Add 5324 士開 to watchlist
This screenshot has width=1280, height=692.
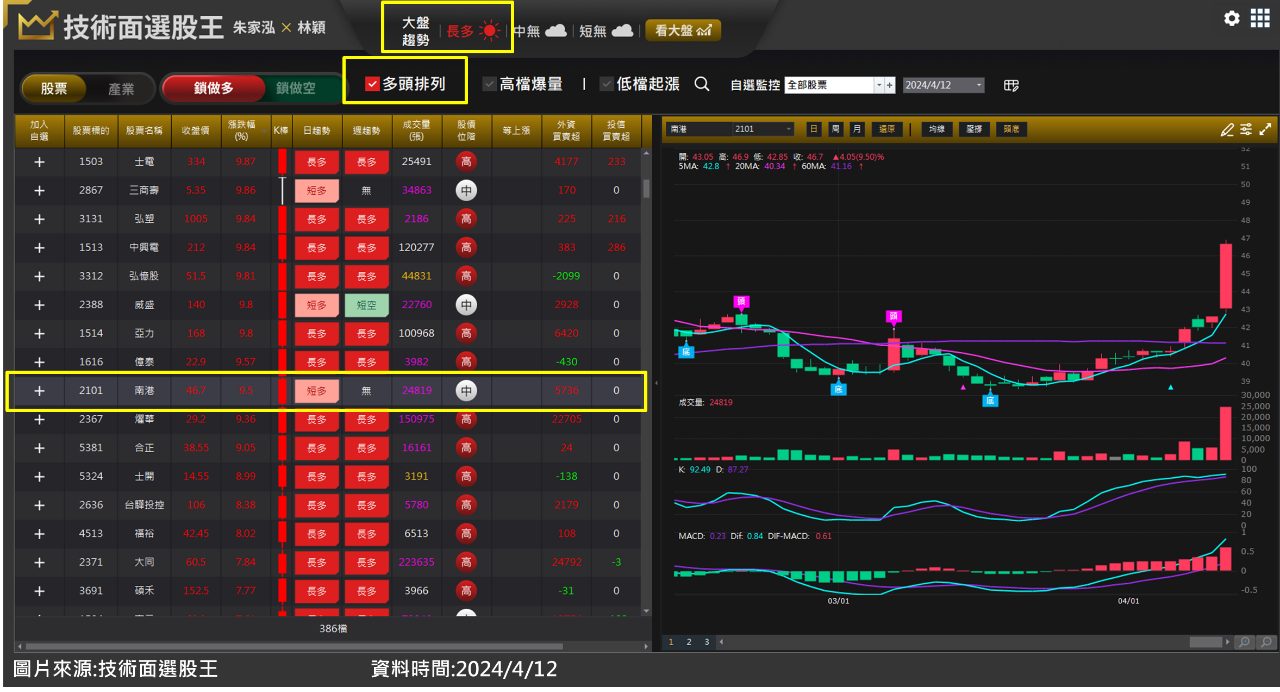point(40,477)
